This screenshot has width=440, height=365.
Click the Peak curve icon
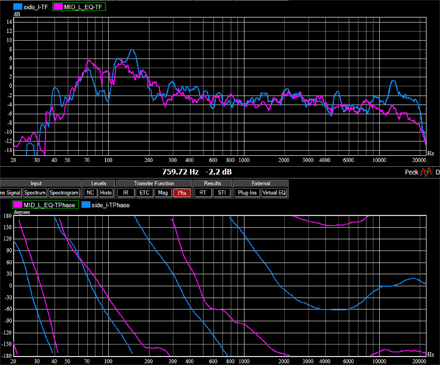coord(426,172)
